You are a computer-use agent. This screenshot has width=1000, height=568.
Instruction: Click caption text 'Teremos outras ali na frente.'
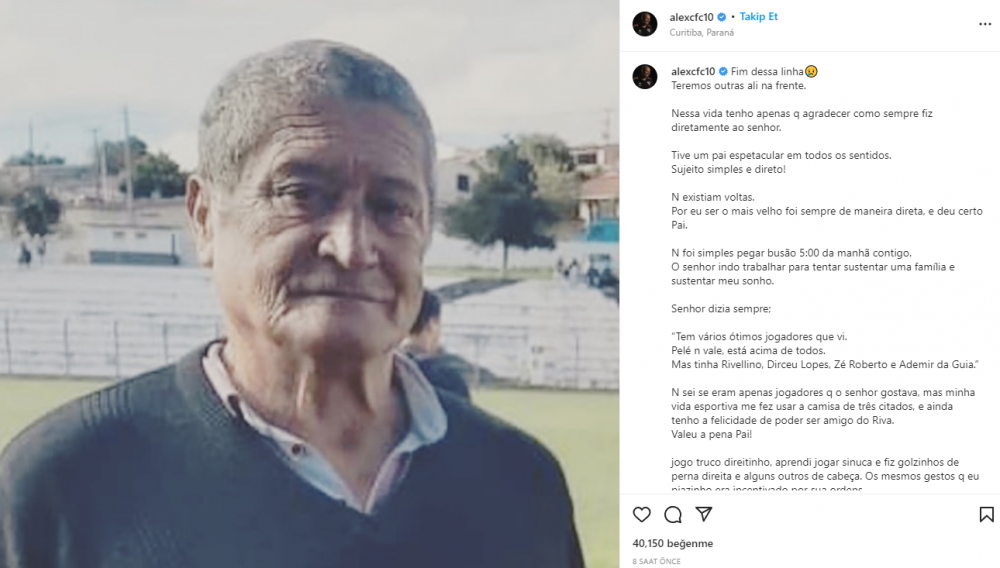pyautogui.click(x=739, y=85)
